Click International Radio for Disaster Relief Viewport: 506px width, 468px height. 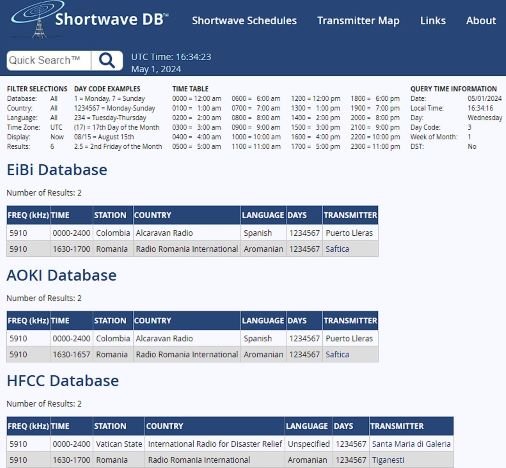tap(215, 444)
